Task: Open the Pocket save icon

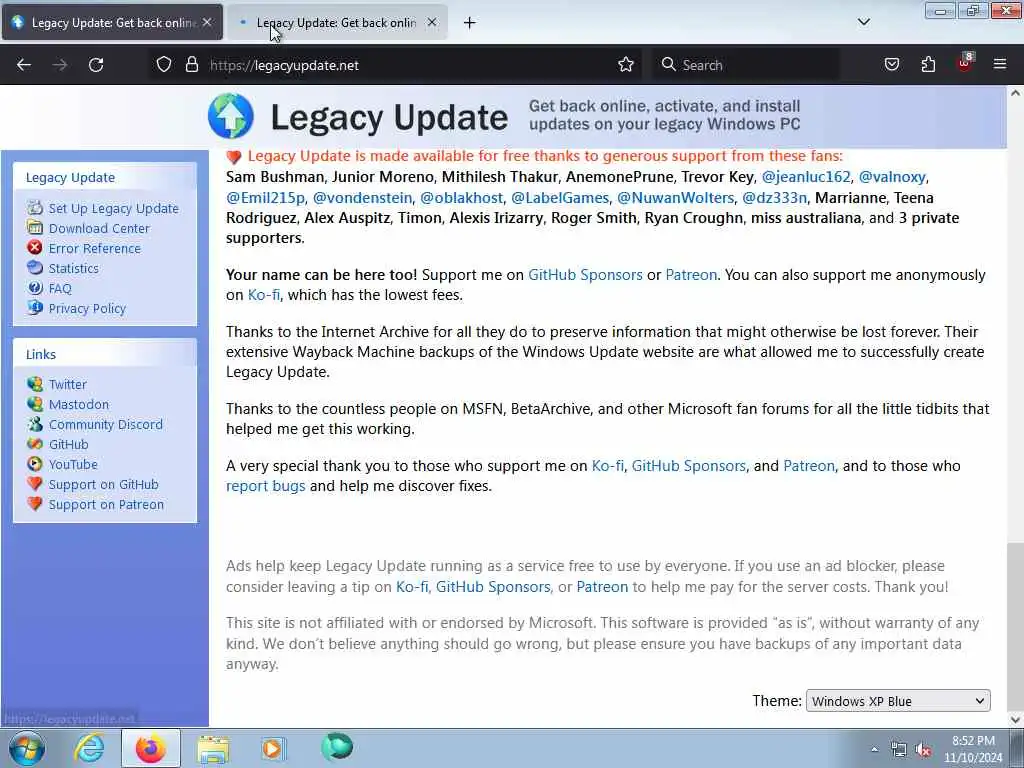Action: click(x=892, y=65)
